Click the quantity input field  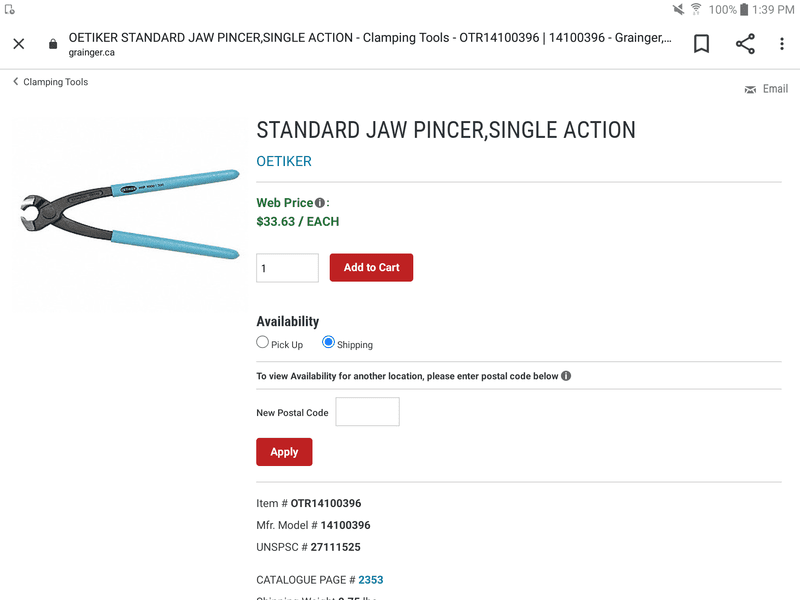click(287, 268)
